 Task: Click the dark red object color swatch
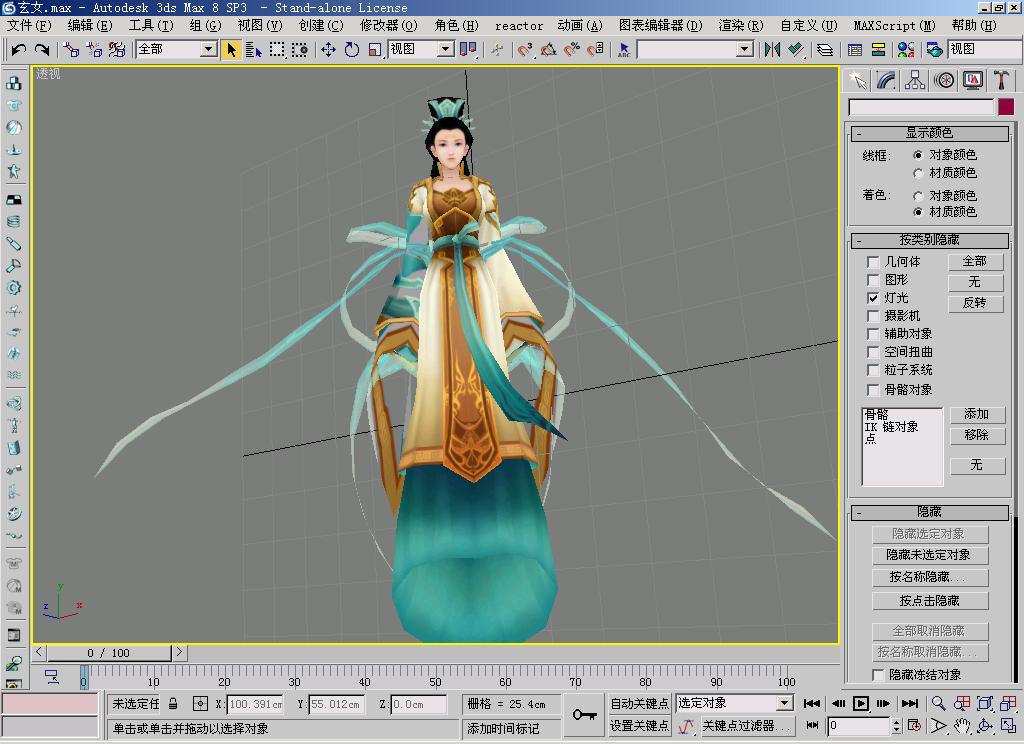pos(1006,107)
